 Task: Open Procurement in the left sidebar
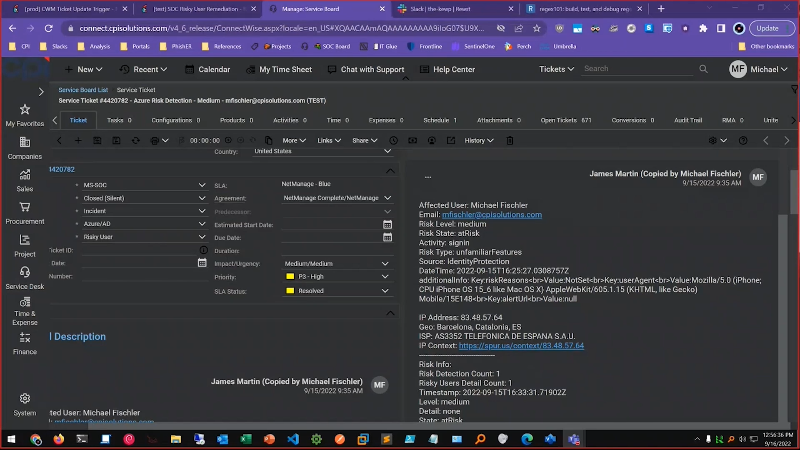pyautogui.click(x=24, y=211)
